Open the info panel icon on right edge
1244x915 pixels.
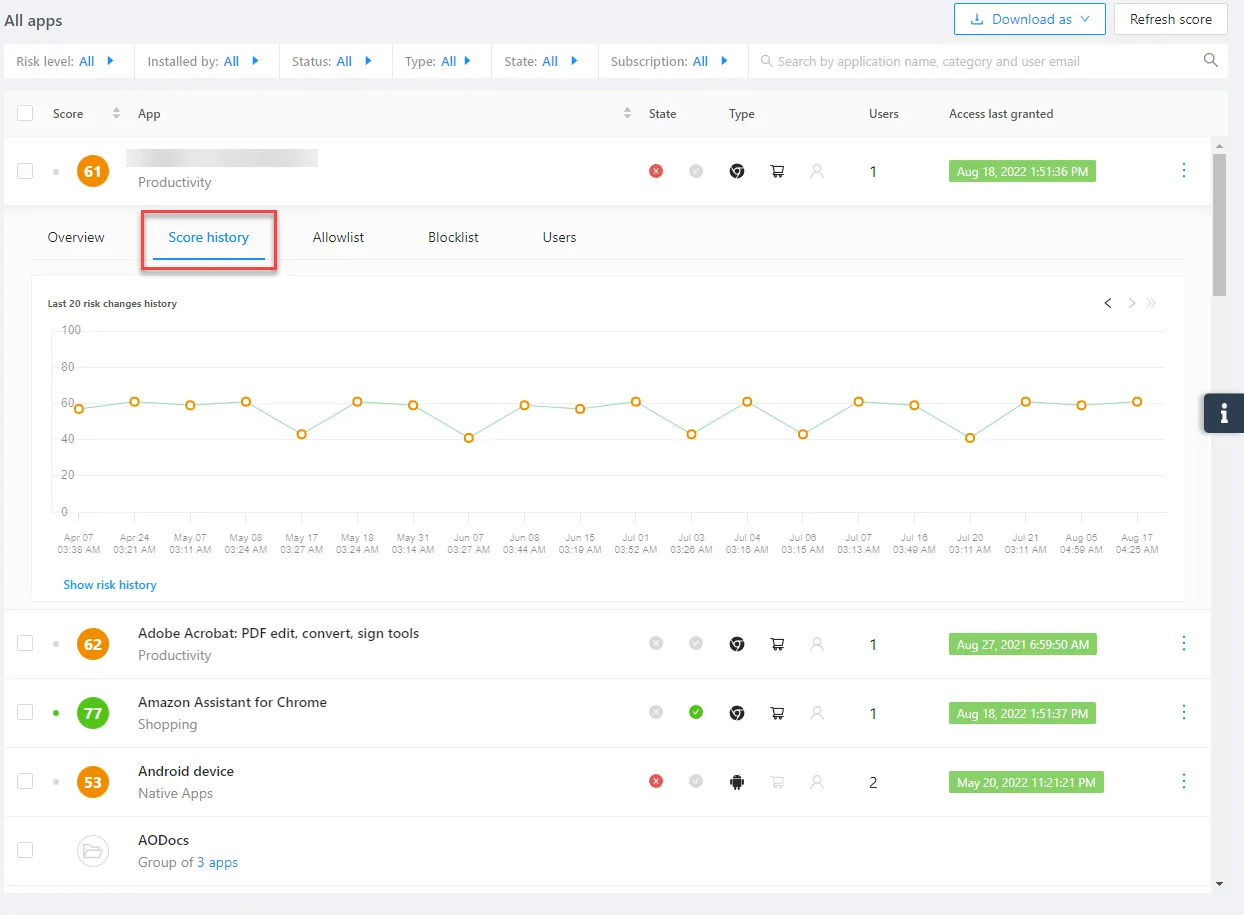point(1223,413)
